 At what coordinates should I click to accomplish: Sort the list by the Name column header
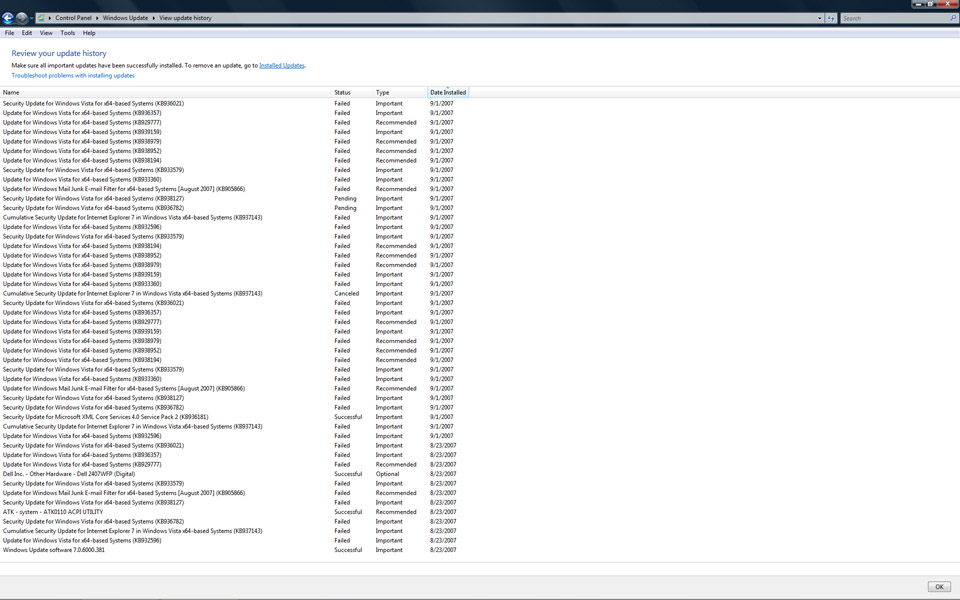tap(165, 92)
